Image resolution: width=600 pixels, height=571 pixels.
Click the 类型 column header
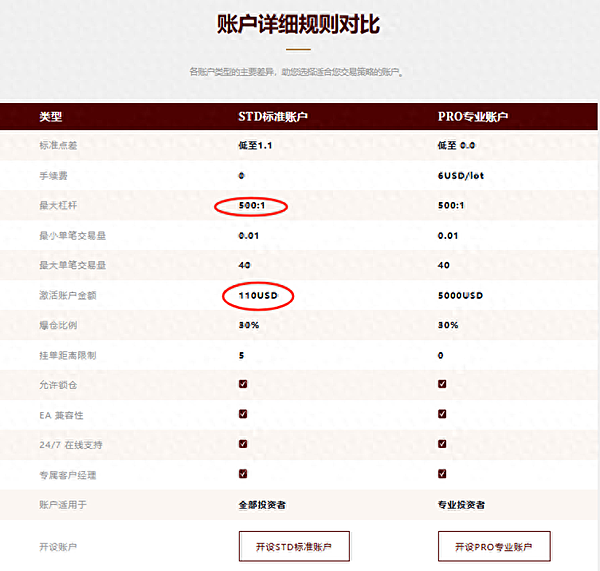(x=50, y=117)
